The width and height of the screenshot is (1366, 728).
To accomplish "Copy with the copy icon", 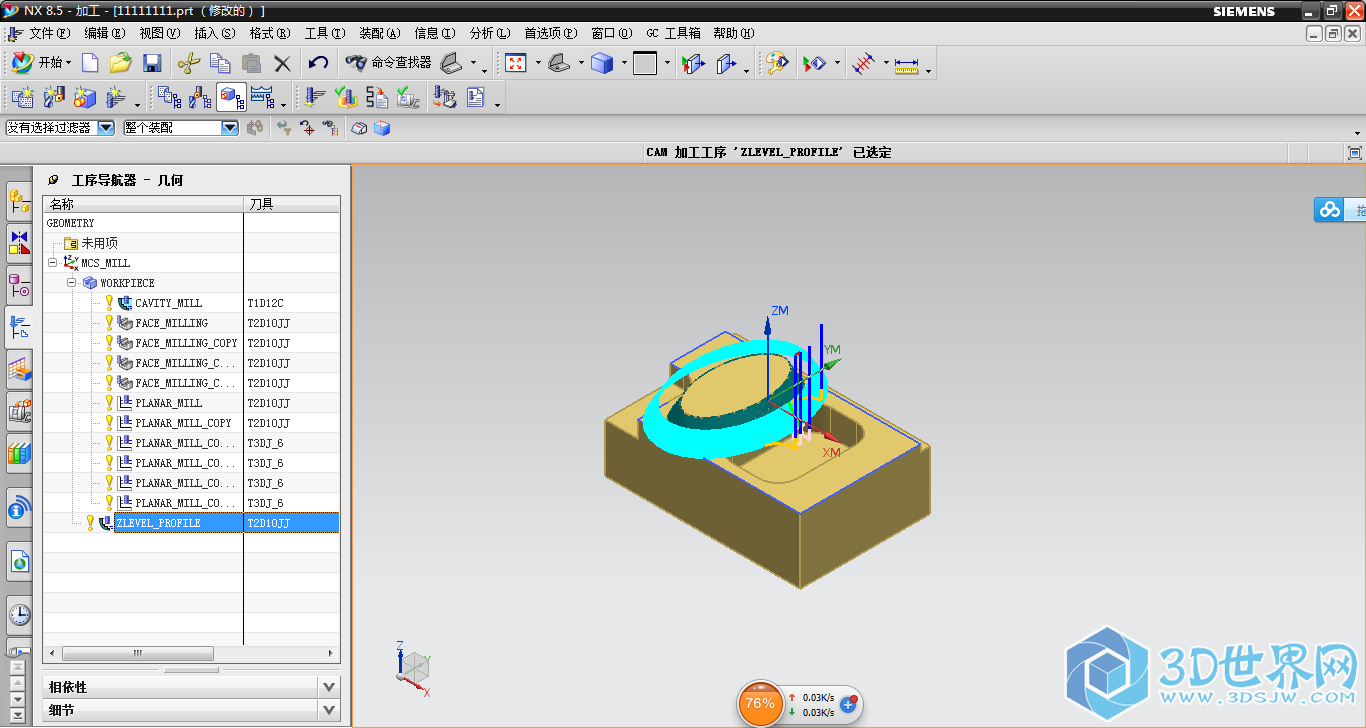I will [220, 63].
